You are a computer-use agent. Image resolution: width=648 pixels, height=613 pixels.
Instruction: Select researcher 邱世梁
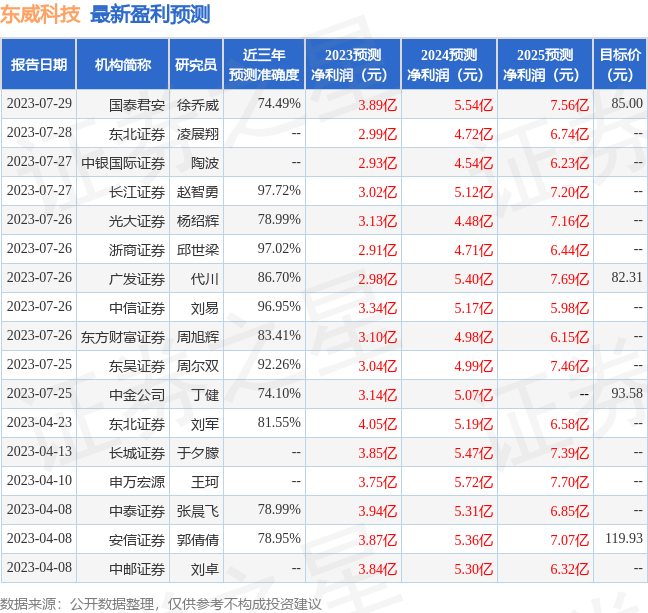tap(198, 250)
